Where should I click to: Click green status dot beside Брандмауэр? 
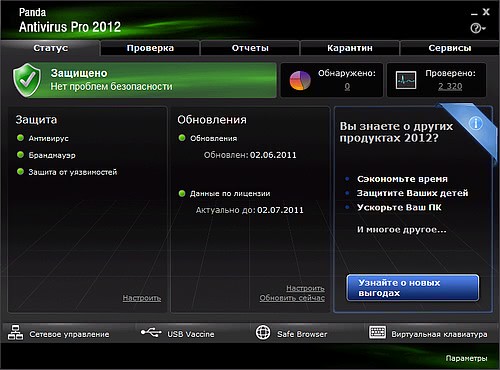(20, 155)
